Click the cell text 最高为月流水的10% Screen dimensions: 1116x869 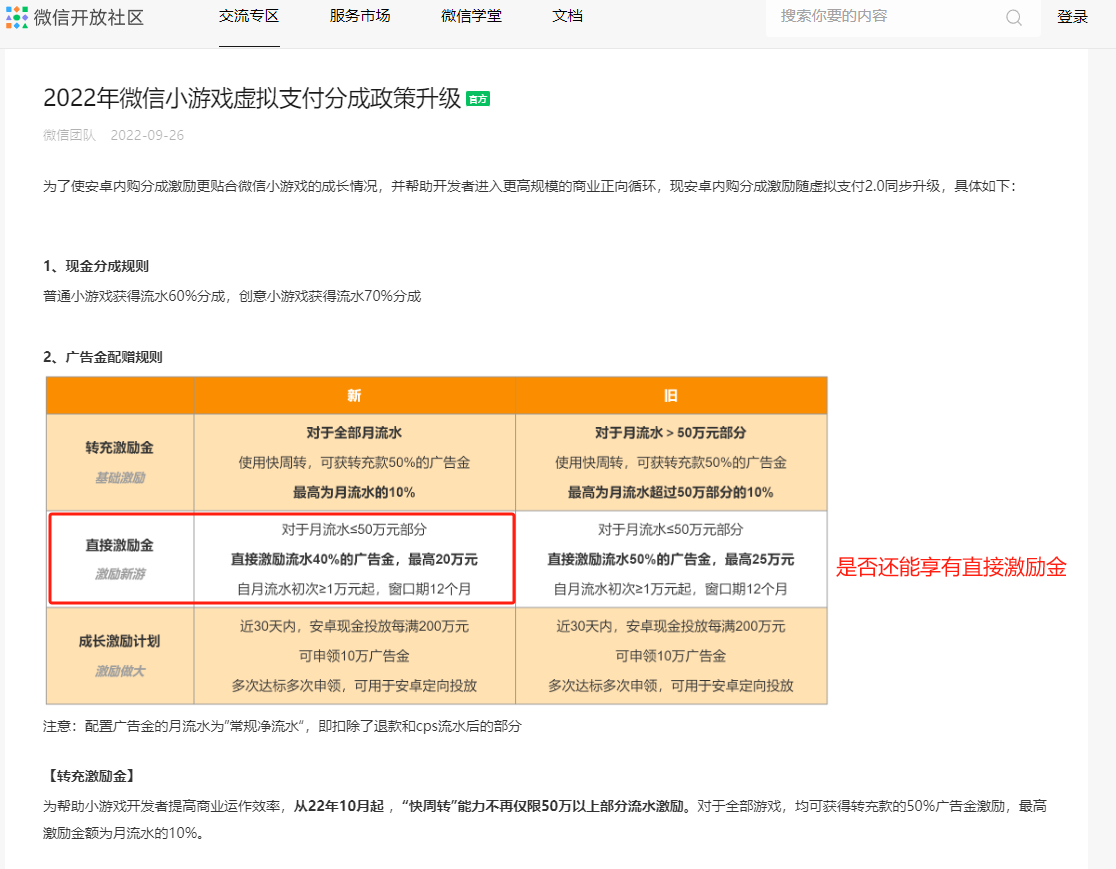pos(354,493)
